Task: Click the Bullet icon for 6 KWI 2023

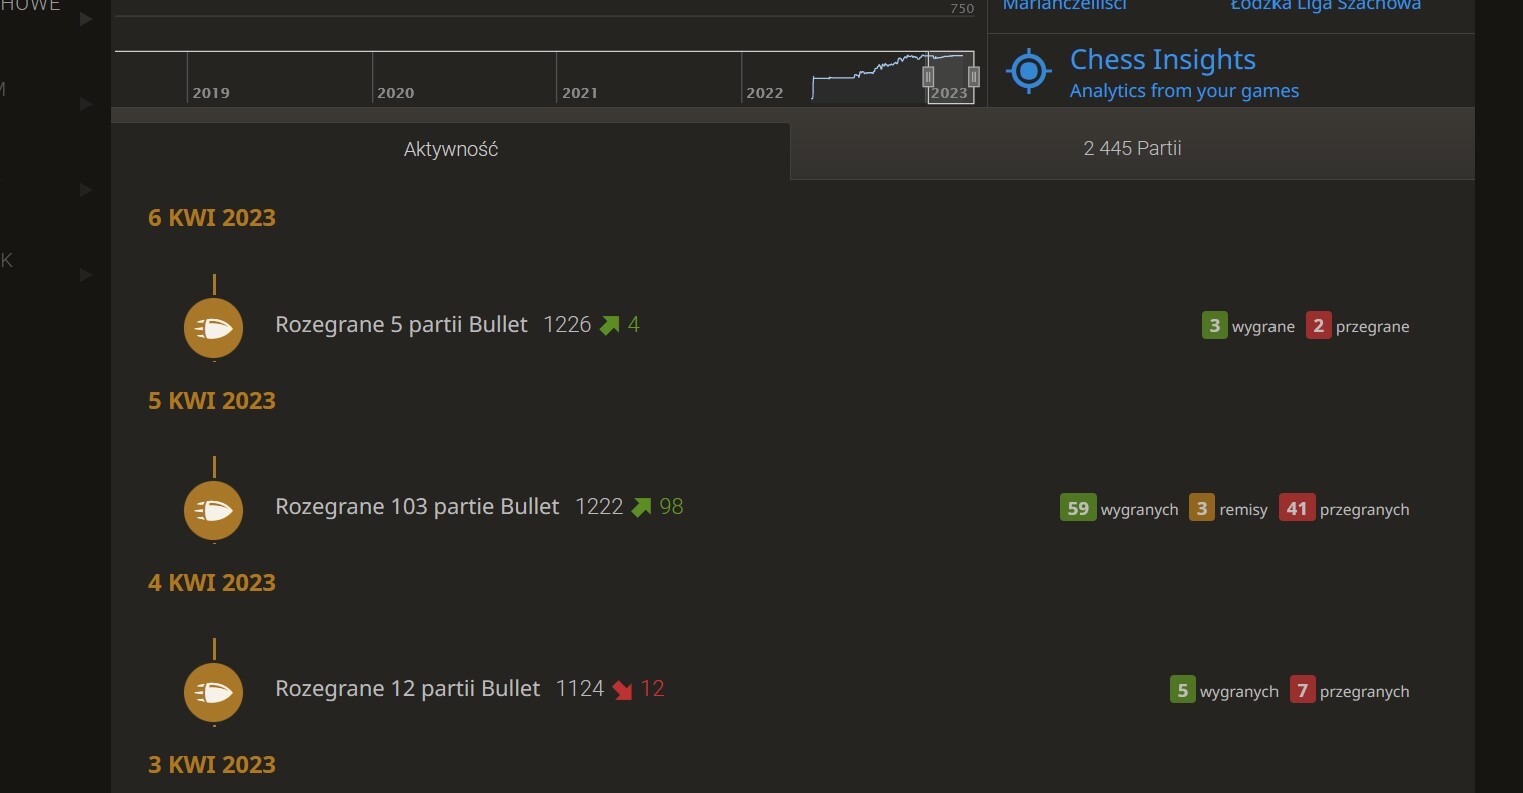Action: pos(214,327)
